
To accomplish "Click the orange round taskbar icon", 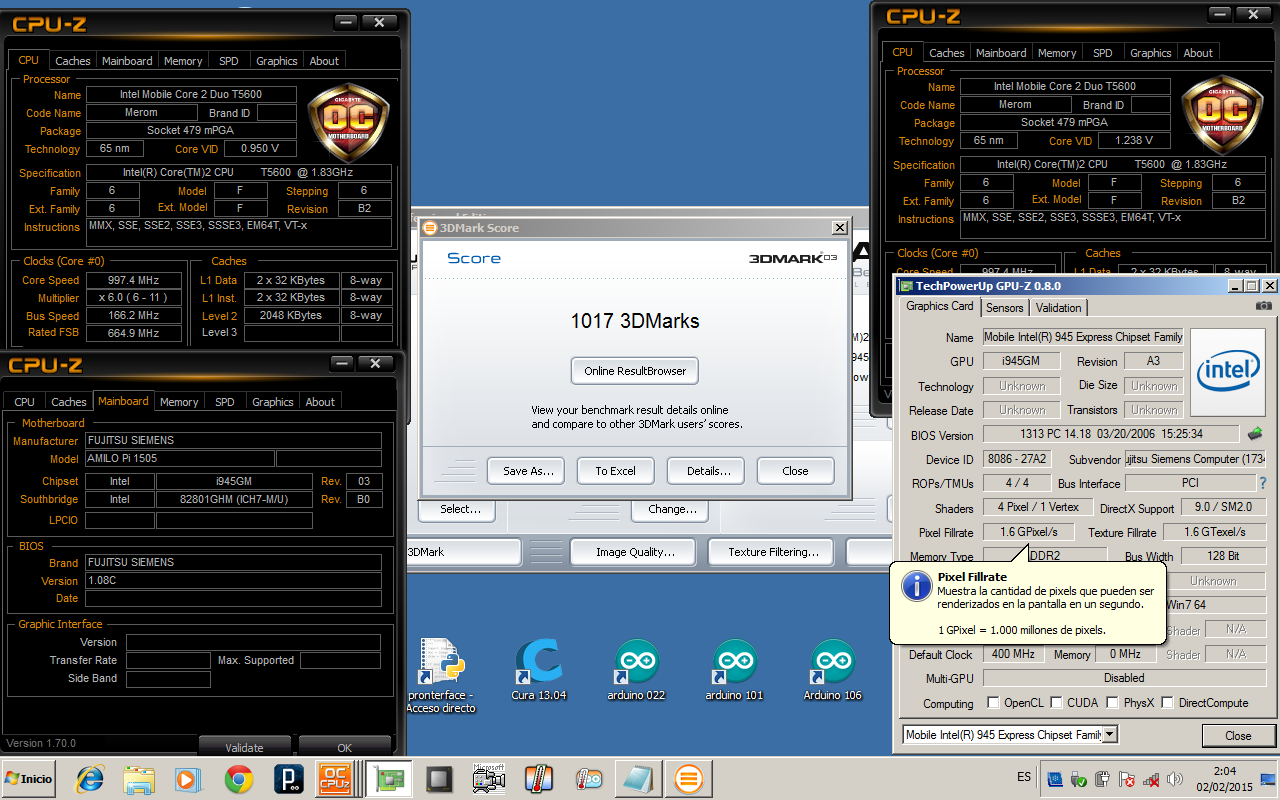I will point(687,779).
